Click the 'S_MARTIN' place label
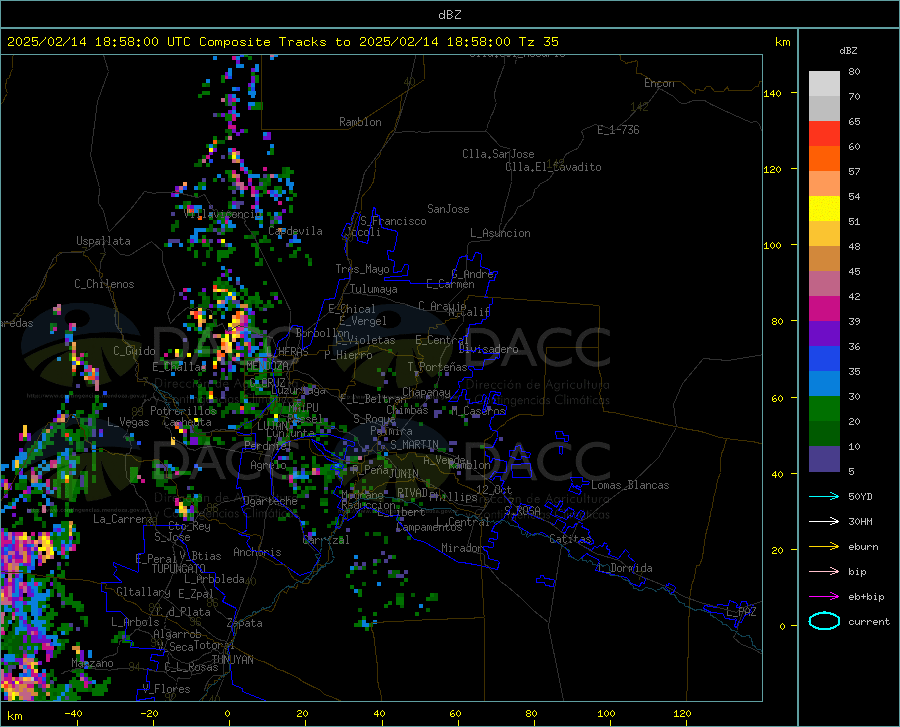 [x=414, y=445]
